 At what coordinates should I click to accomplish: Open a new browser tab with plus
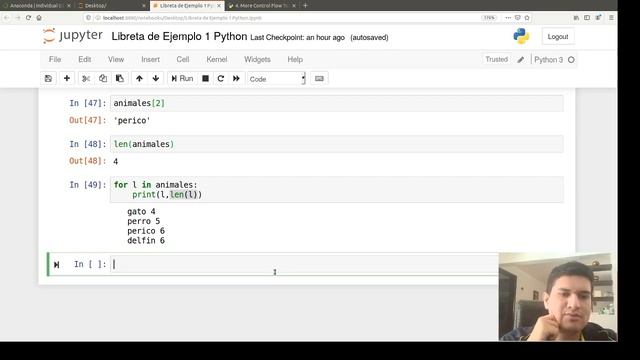coord(305,6)
